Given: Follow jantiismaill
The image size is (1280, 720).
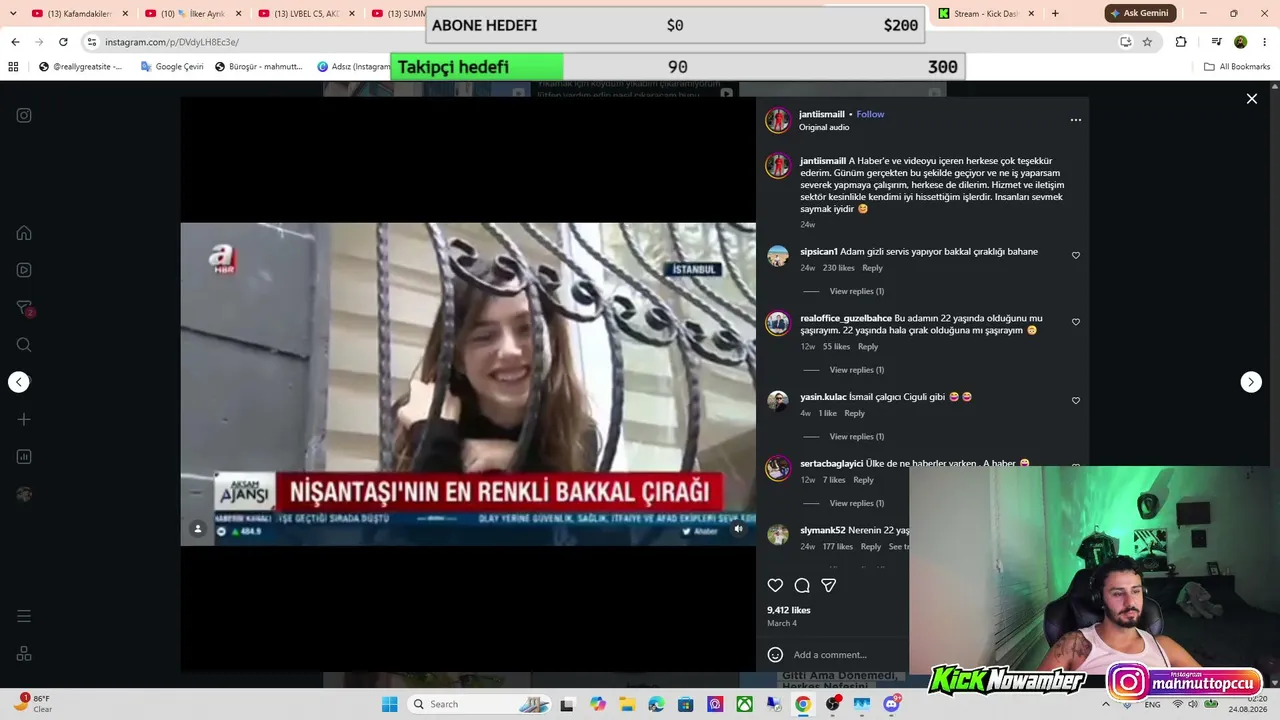Looking at the screenshot, I should point(870,114).
